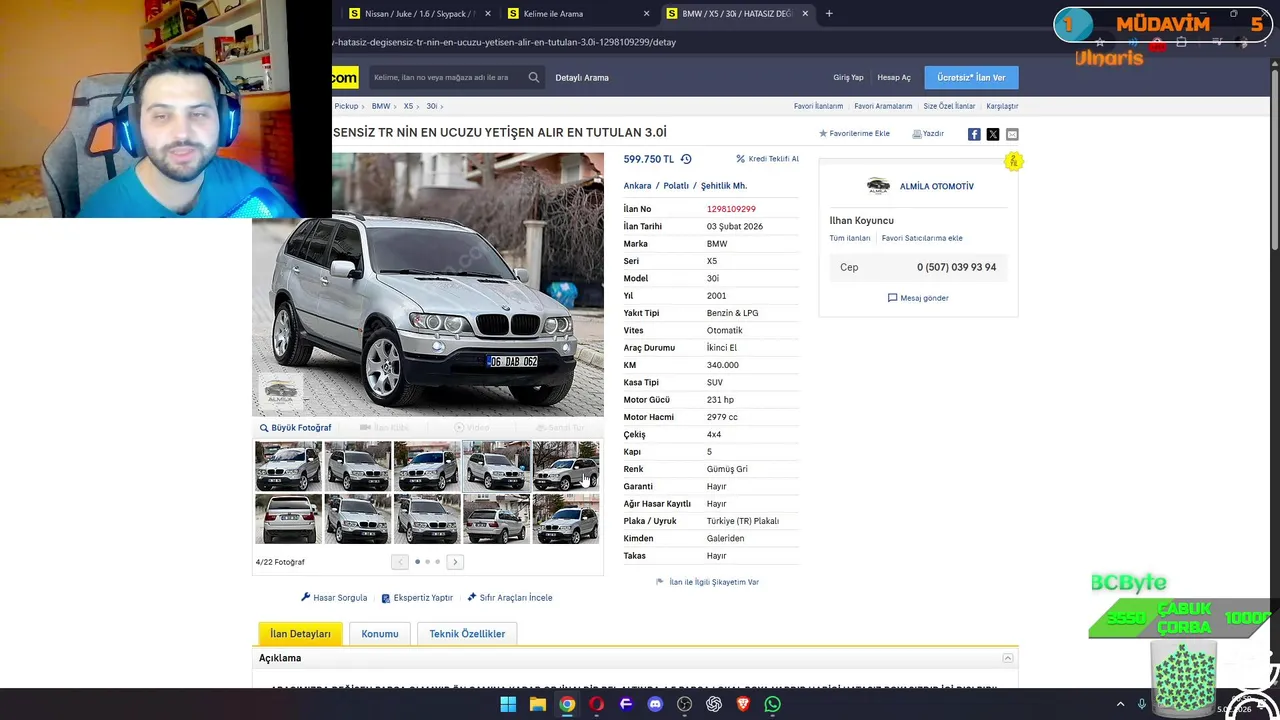Open price history clock icon next to 599.750 TL
The image size is (1280, 720).
click(x=686, y=159)
